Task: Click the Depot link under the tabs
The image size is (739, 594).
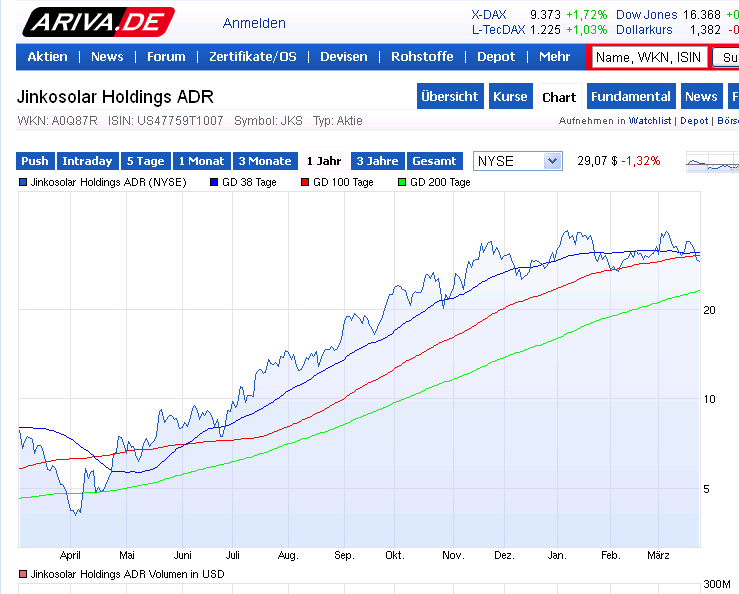Action: (694, 121)
